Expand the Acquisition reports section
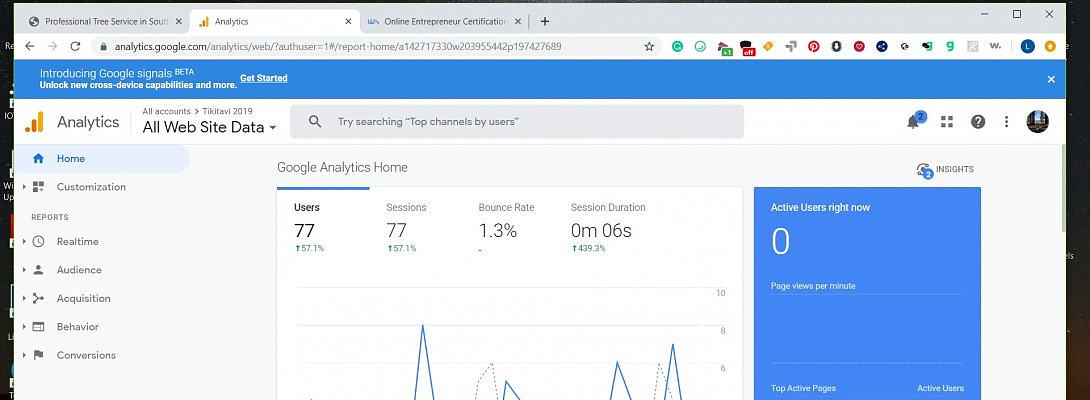This screenshot has width=1090, height=400. pos(83,298)
